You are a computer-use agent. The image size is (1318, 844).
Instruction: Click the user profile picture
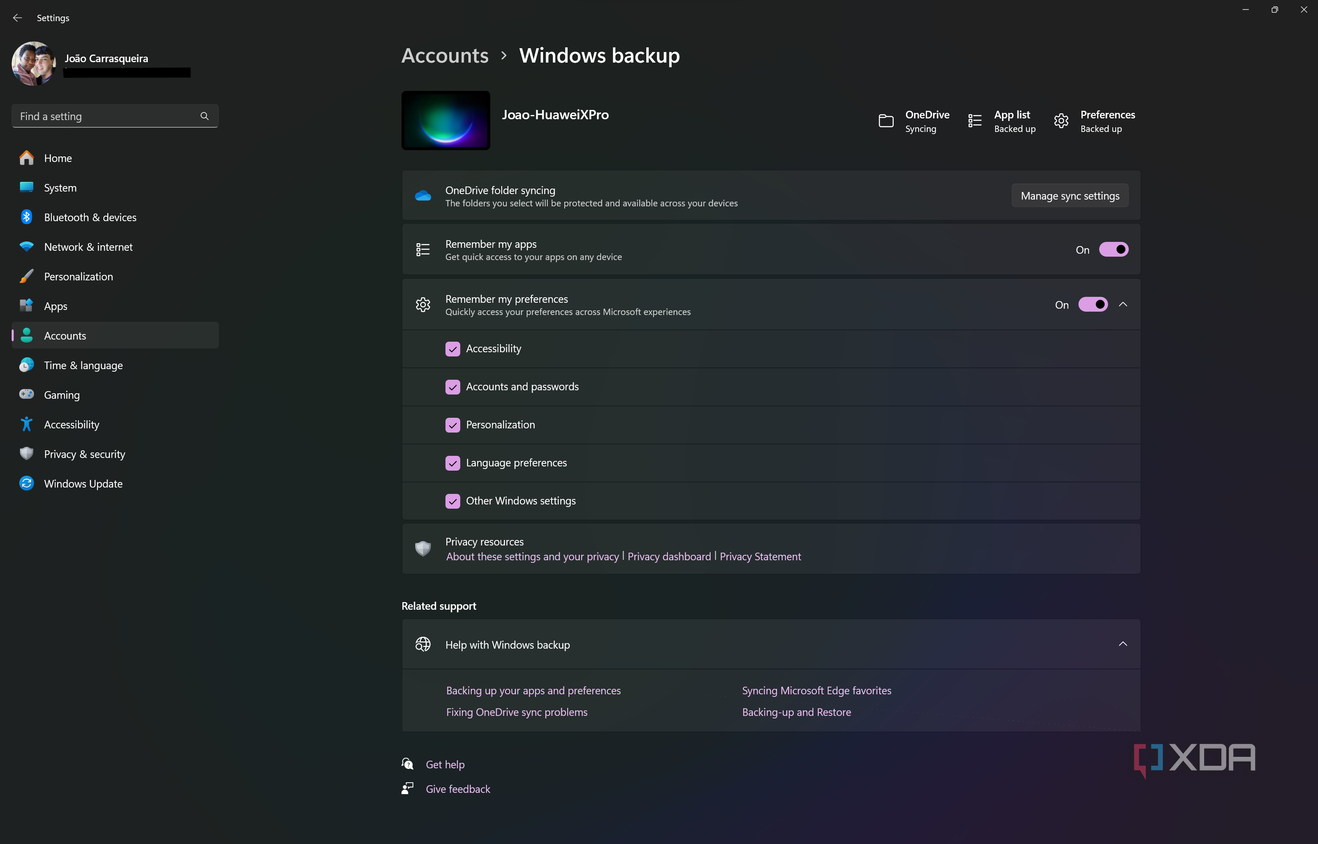tap(34, 64)
